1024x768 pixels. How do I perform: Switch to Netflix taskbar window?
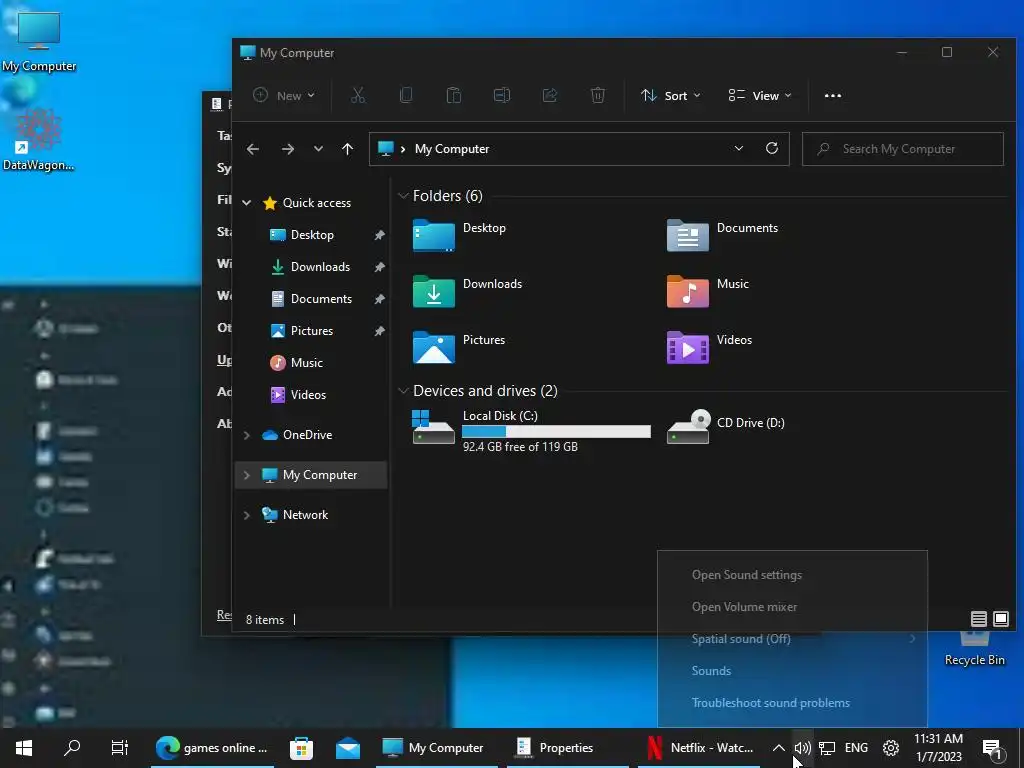pos(699,748)
